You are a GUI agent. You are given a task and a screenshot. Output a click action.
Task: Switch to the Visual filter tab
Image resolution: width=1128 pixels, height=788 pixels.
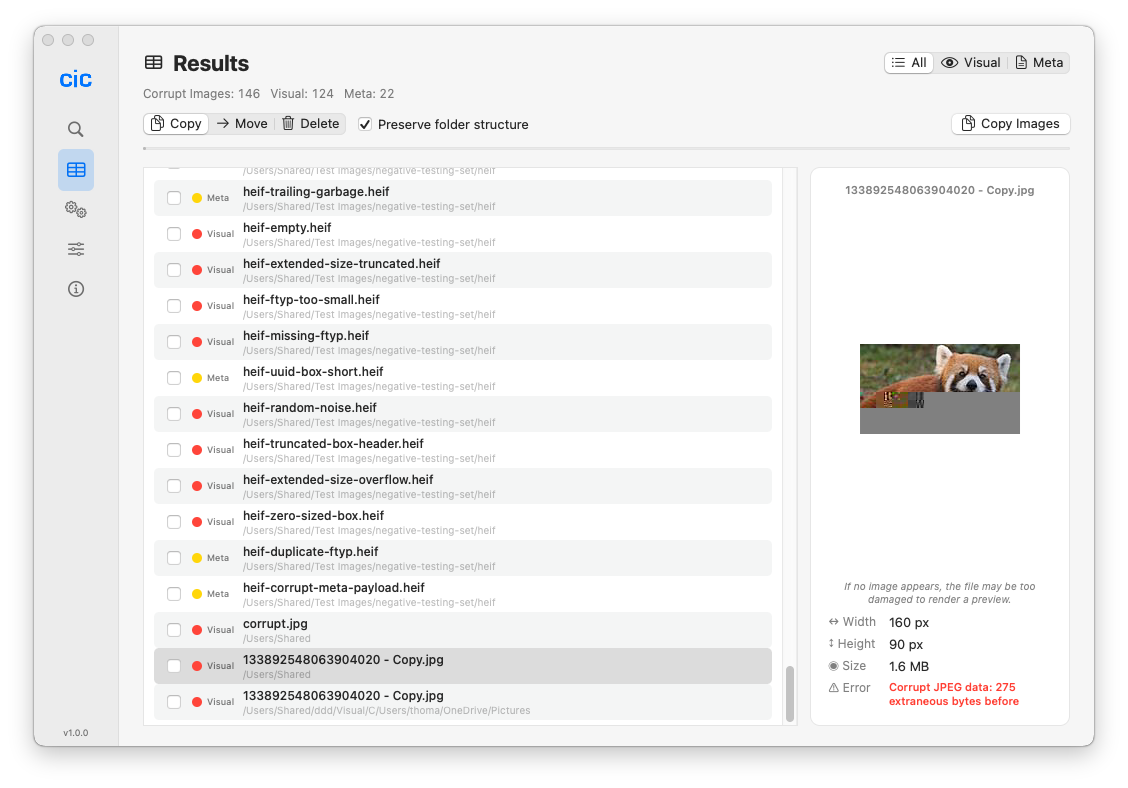pyautogui.click(x=971, y=63)
